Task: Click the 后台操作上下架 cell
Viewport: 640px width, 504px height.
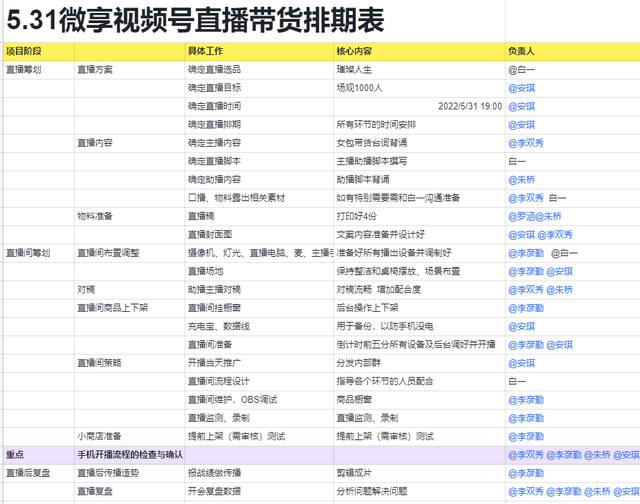Action: pos(419,308)
